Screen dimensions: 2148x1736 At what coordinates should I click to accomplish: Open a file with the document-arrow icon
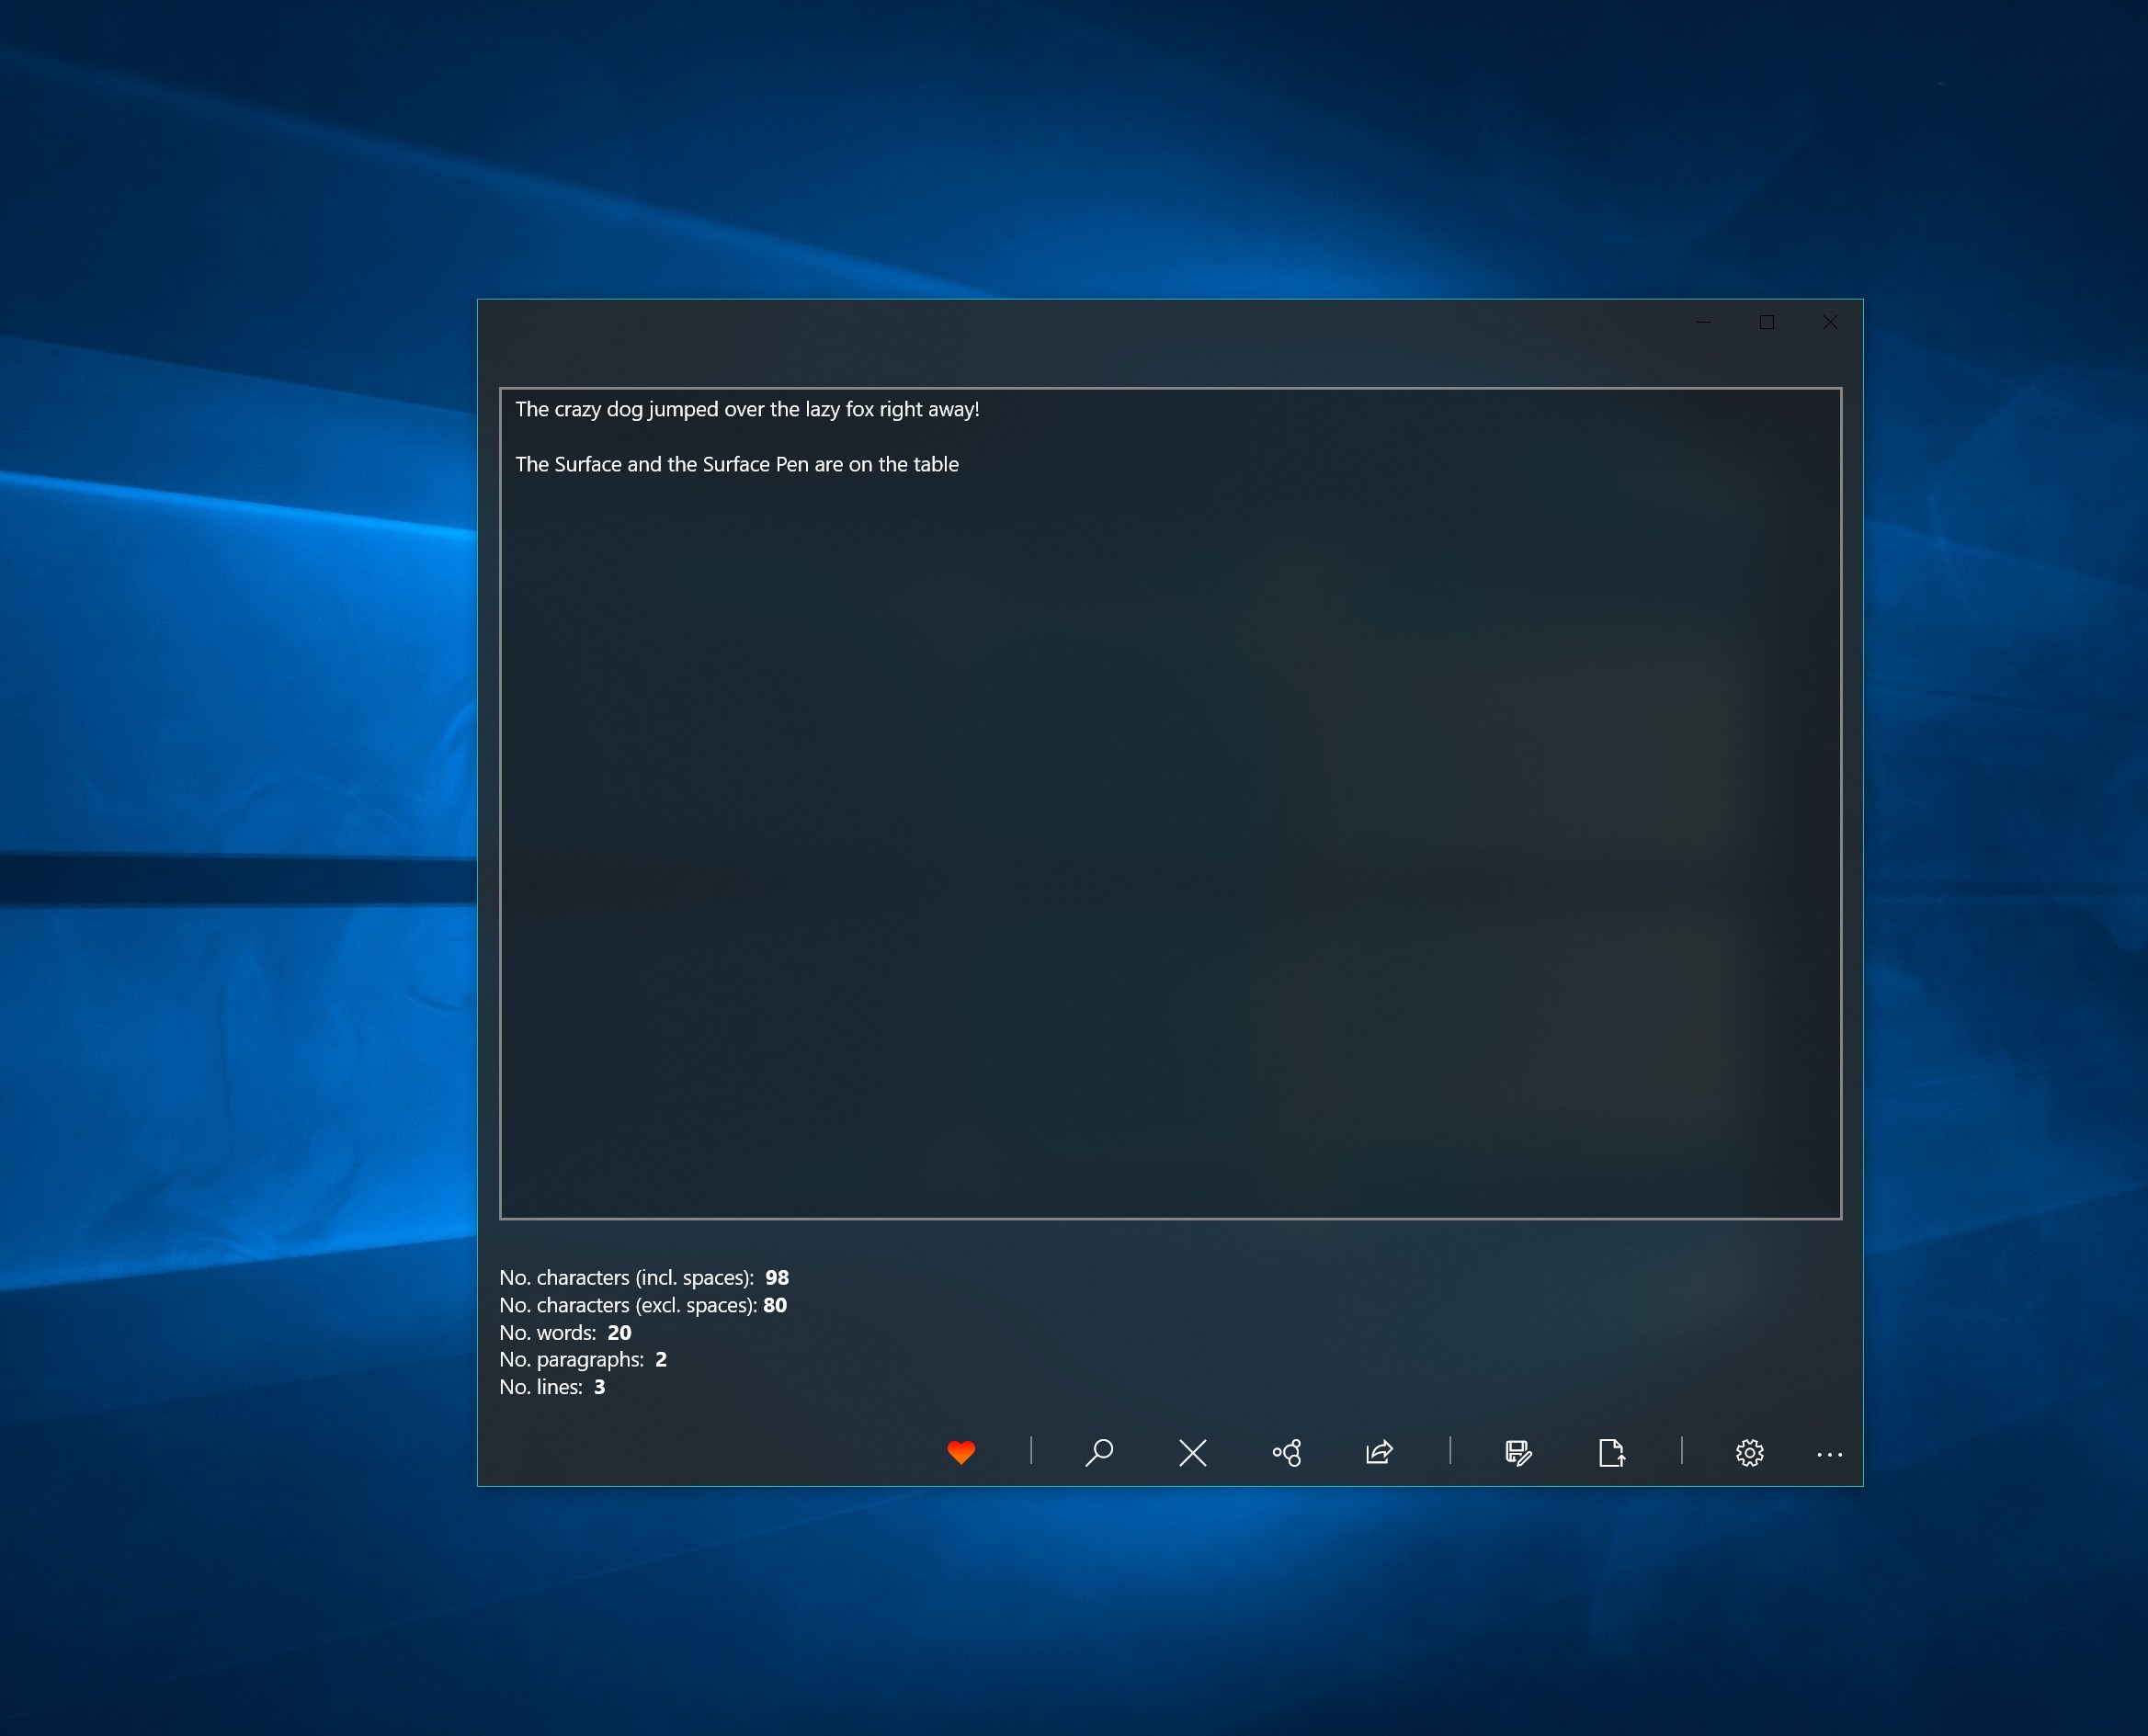(x=1611, y=1452)
